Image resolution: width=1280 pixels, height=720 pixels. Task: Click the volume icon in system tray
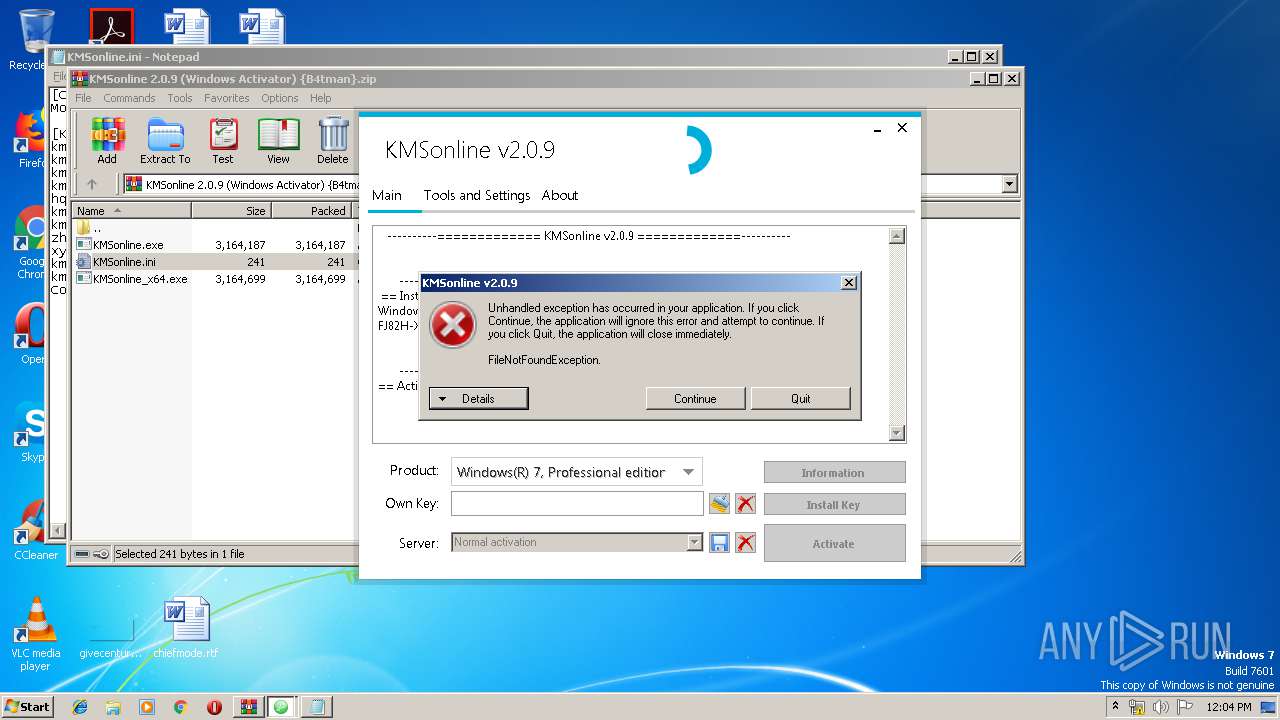coord(1161,707)
